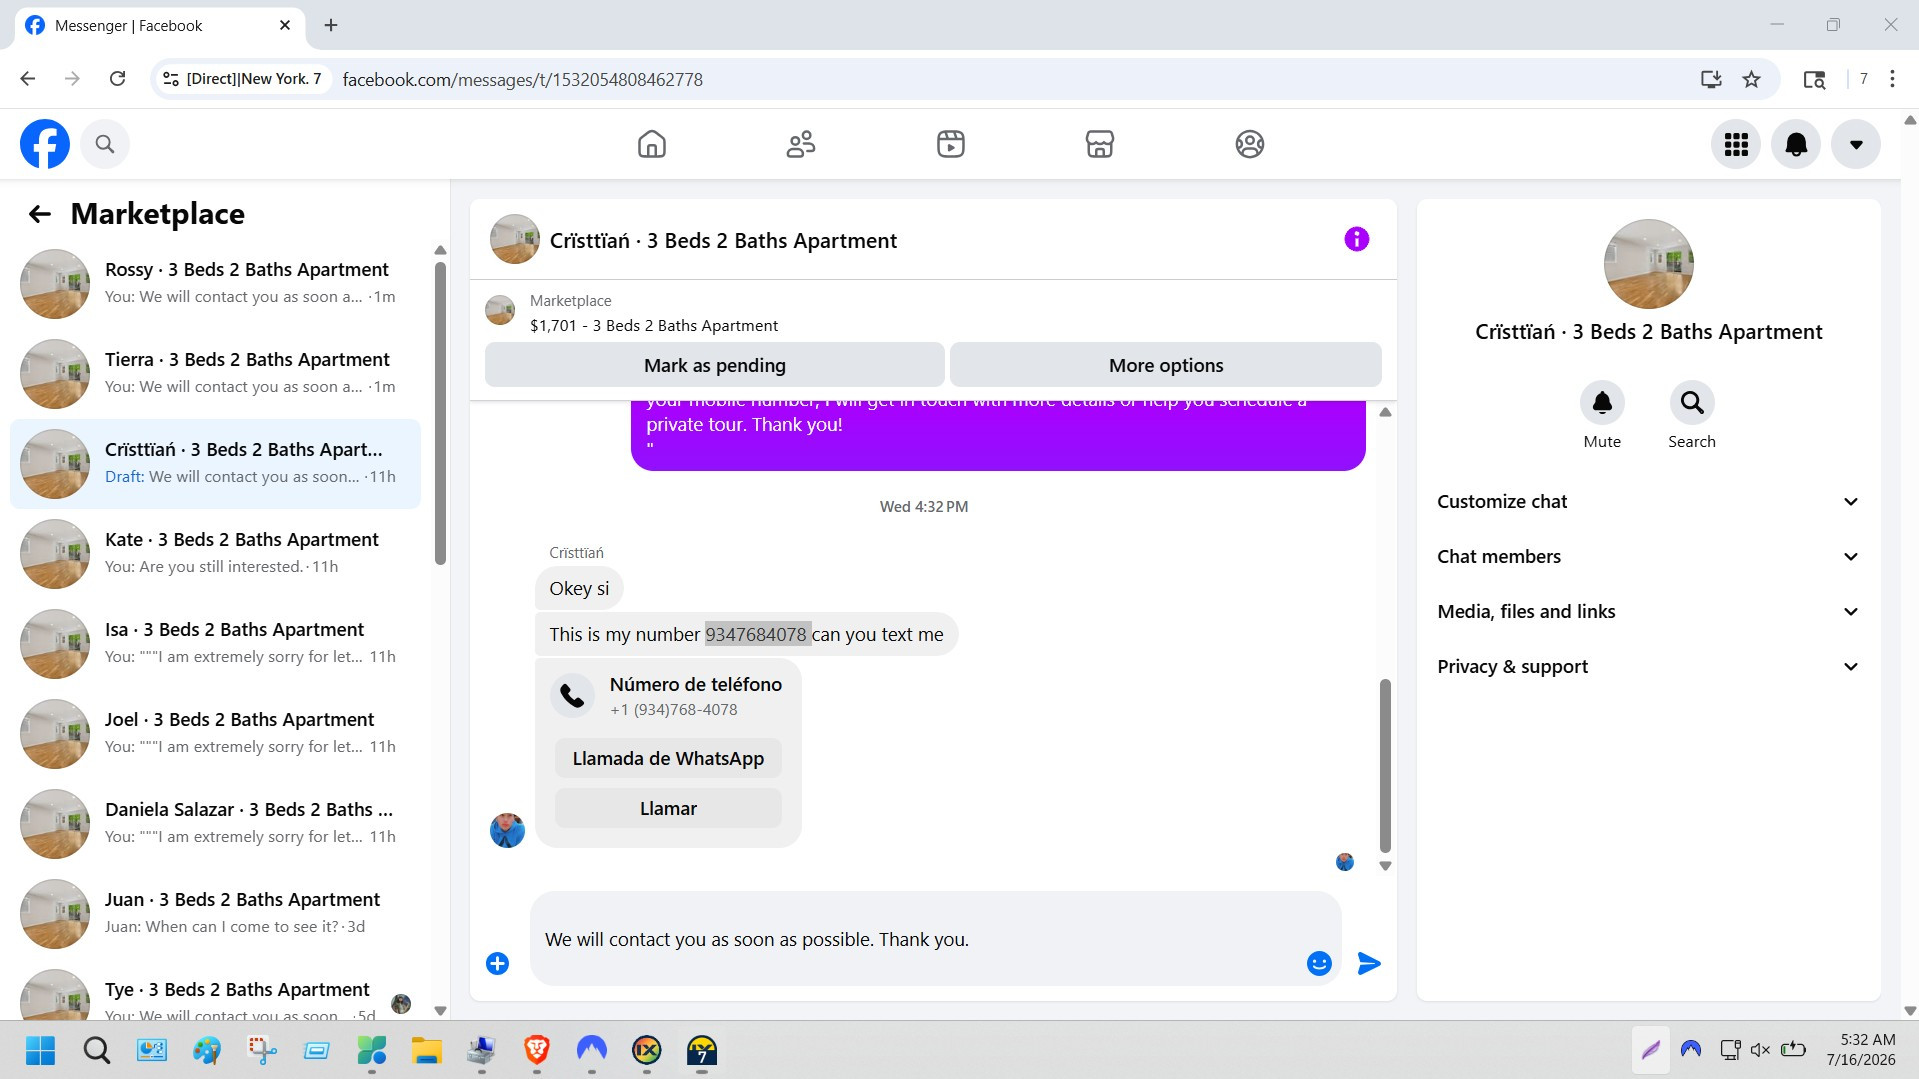The height and width of the screenshot is (1079, 1919).
Task: Click the conversation list scrollbar
Action: point(440,415)
